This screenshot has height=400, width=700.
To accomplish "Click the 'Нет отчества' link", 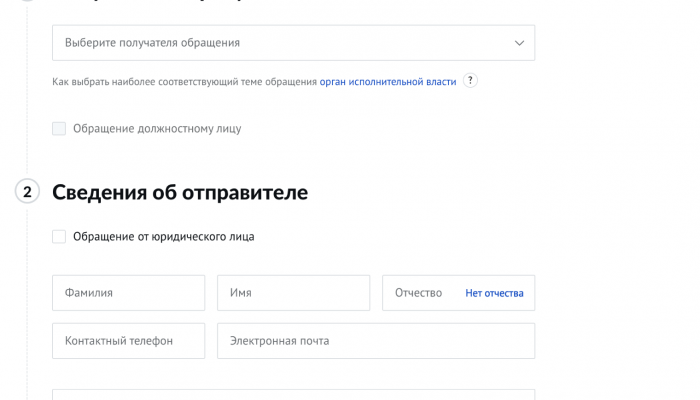I will tap(494, 293).
